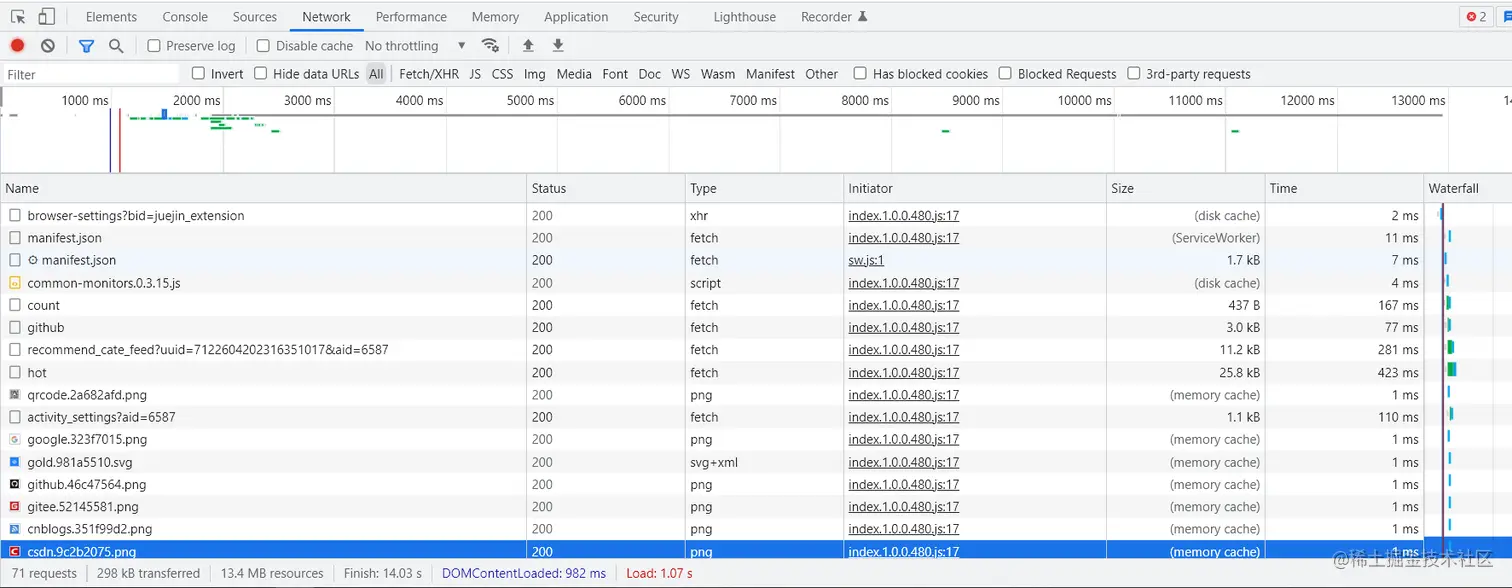Select the Manifest type filter
This screenshot has height=588, width=1512.
pyautogui.click(x=770, y=74)
